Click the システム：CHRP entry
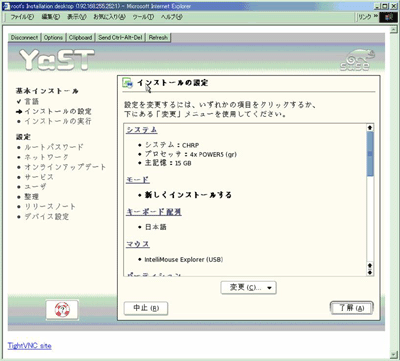 point(172,145)
